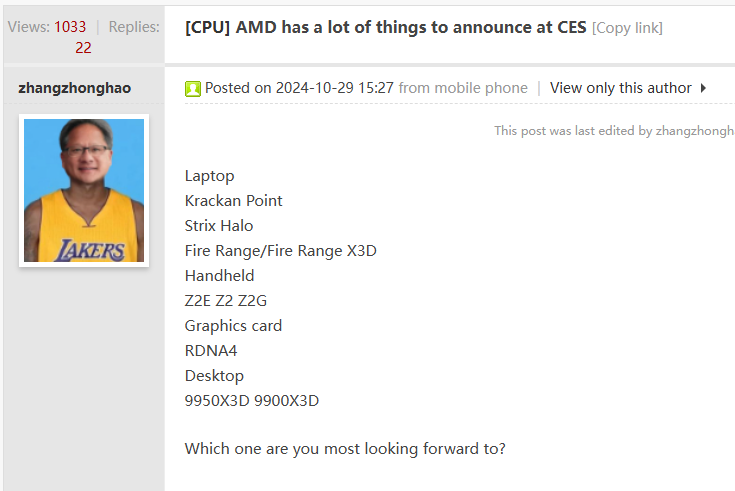Open the zhangzhonghao username profile
Screen dimensions: 735x491
(74, 88)
